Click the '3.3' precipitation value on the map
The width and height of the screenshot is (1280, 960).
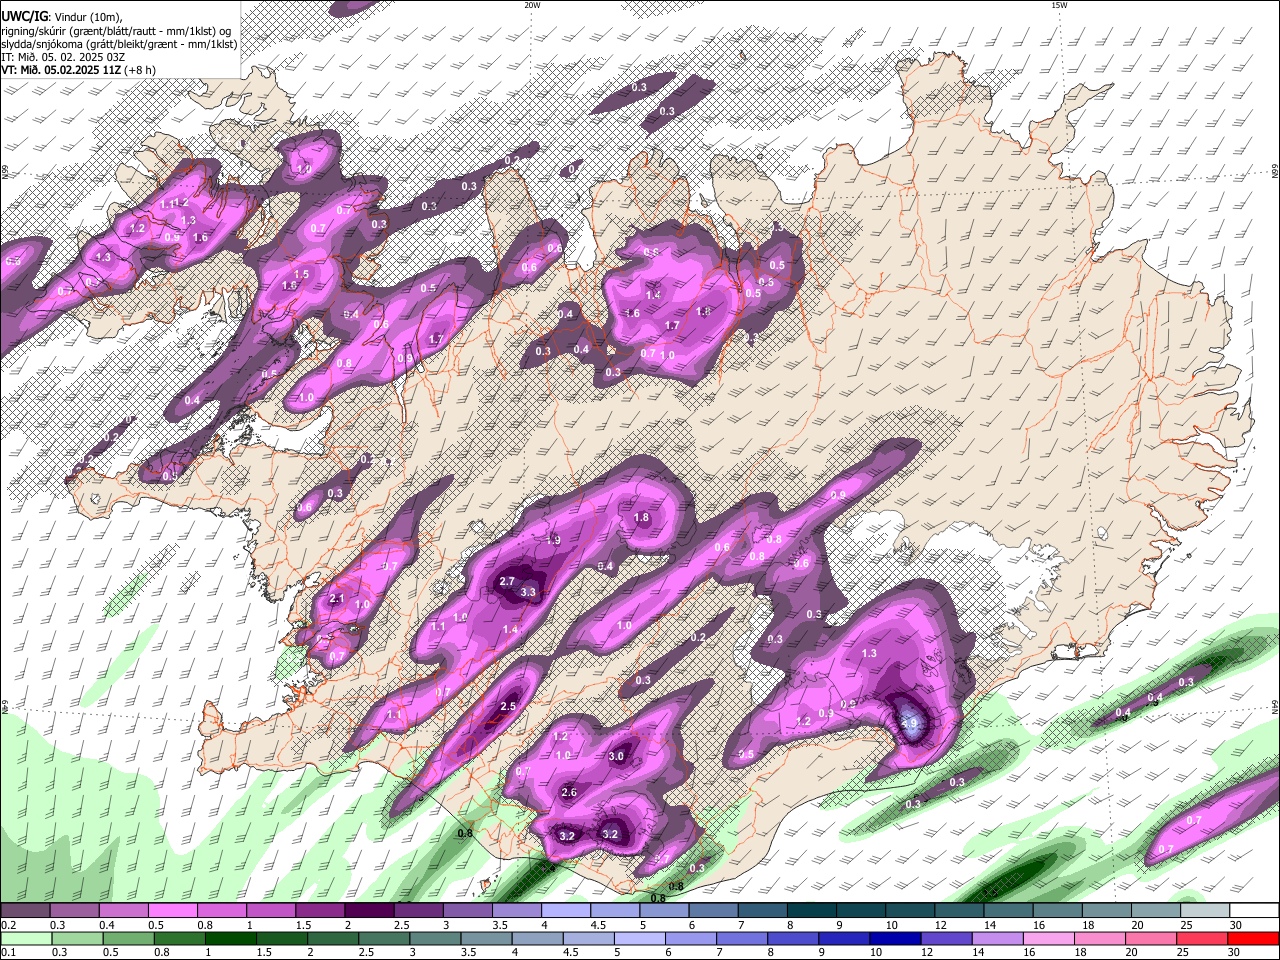(529, 592)
